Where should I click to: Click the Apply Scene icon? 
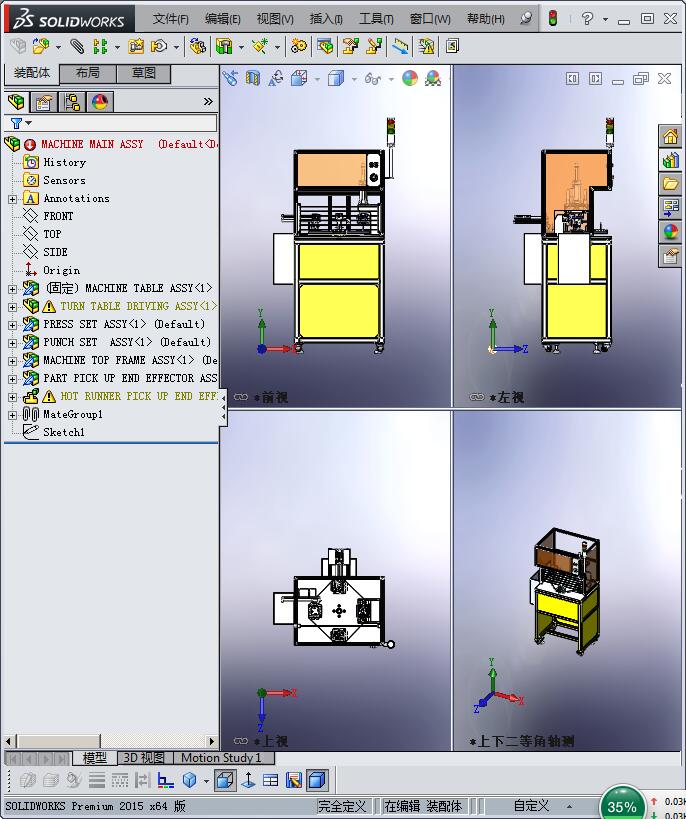tap(433, 79)
